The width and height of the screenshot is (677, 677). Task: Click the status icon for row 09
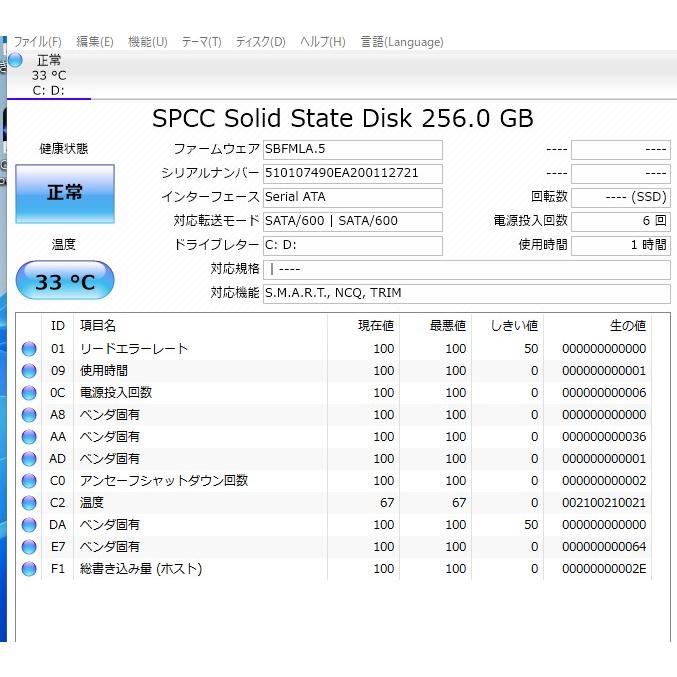tap(29, 371)
